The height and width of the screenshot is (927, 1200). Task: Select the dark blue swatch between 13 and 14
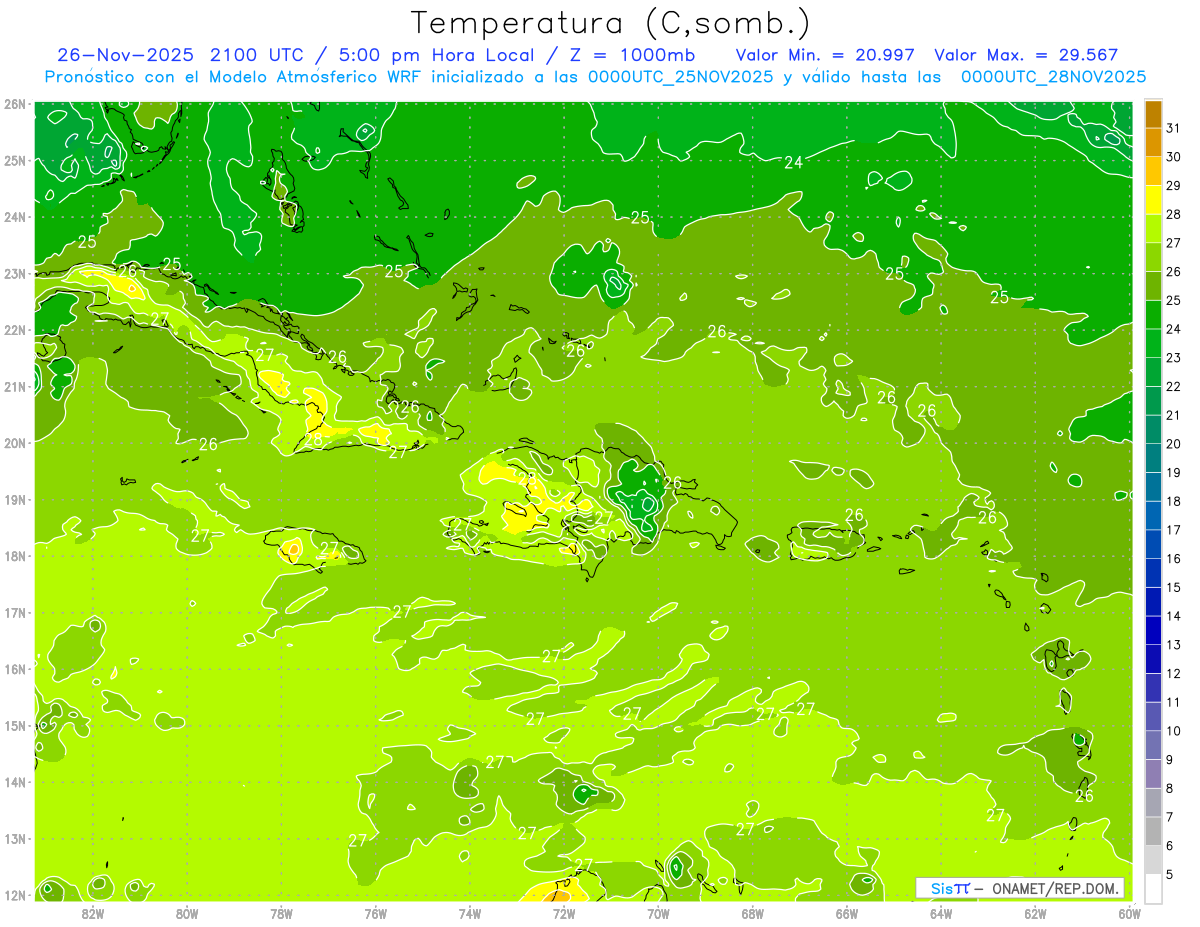click(1153, 630)
